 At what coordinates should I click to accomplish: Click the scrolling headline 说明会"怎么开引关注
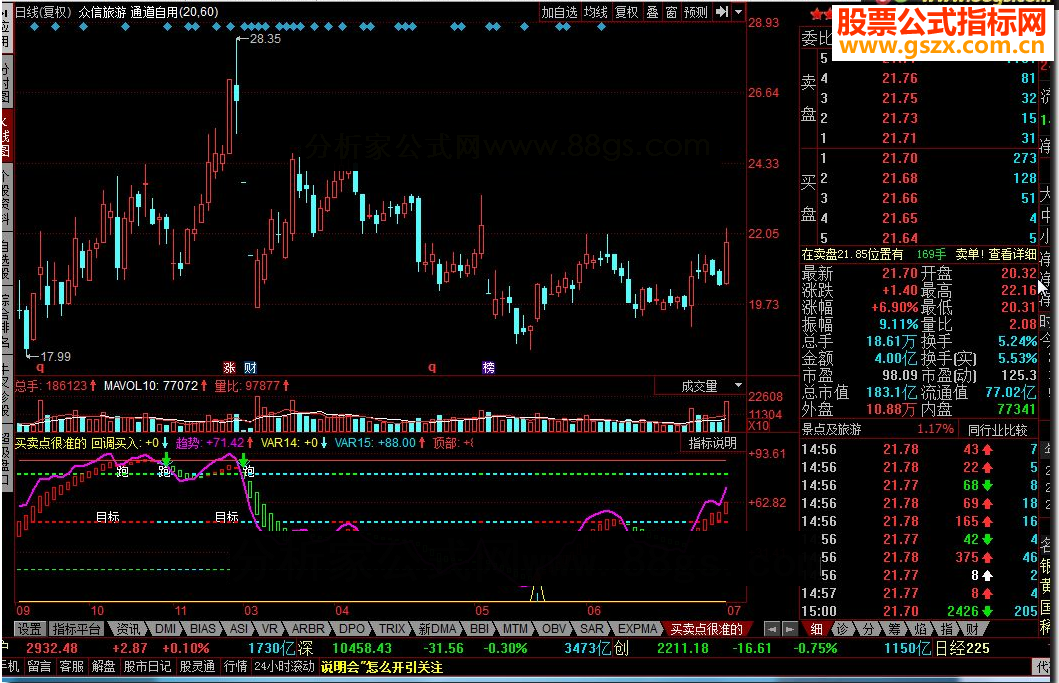coord(382,667)
